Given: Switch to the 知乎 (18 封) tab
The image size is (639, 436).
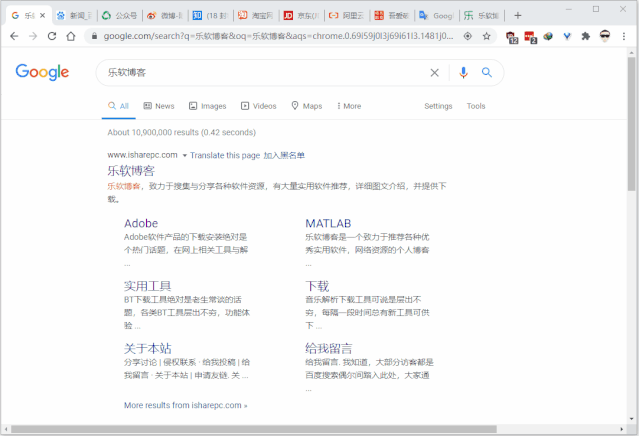Looking at the screenshot, I should click(x=211, y=15).
